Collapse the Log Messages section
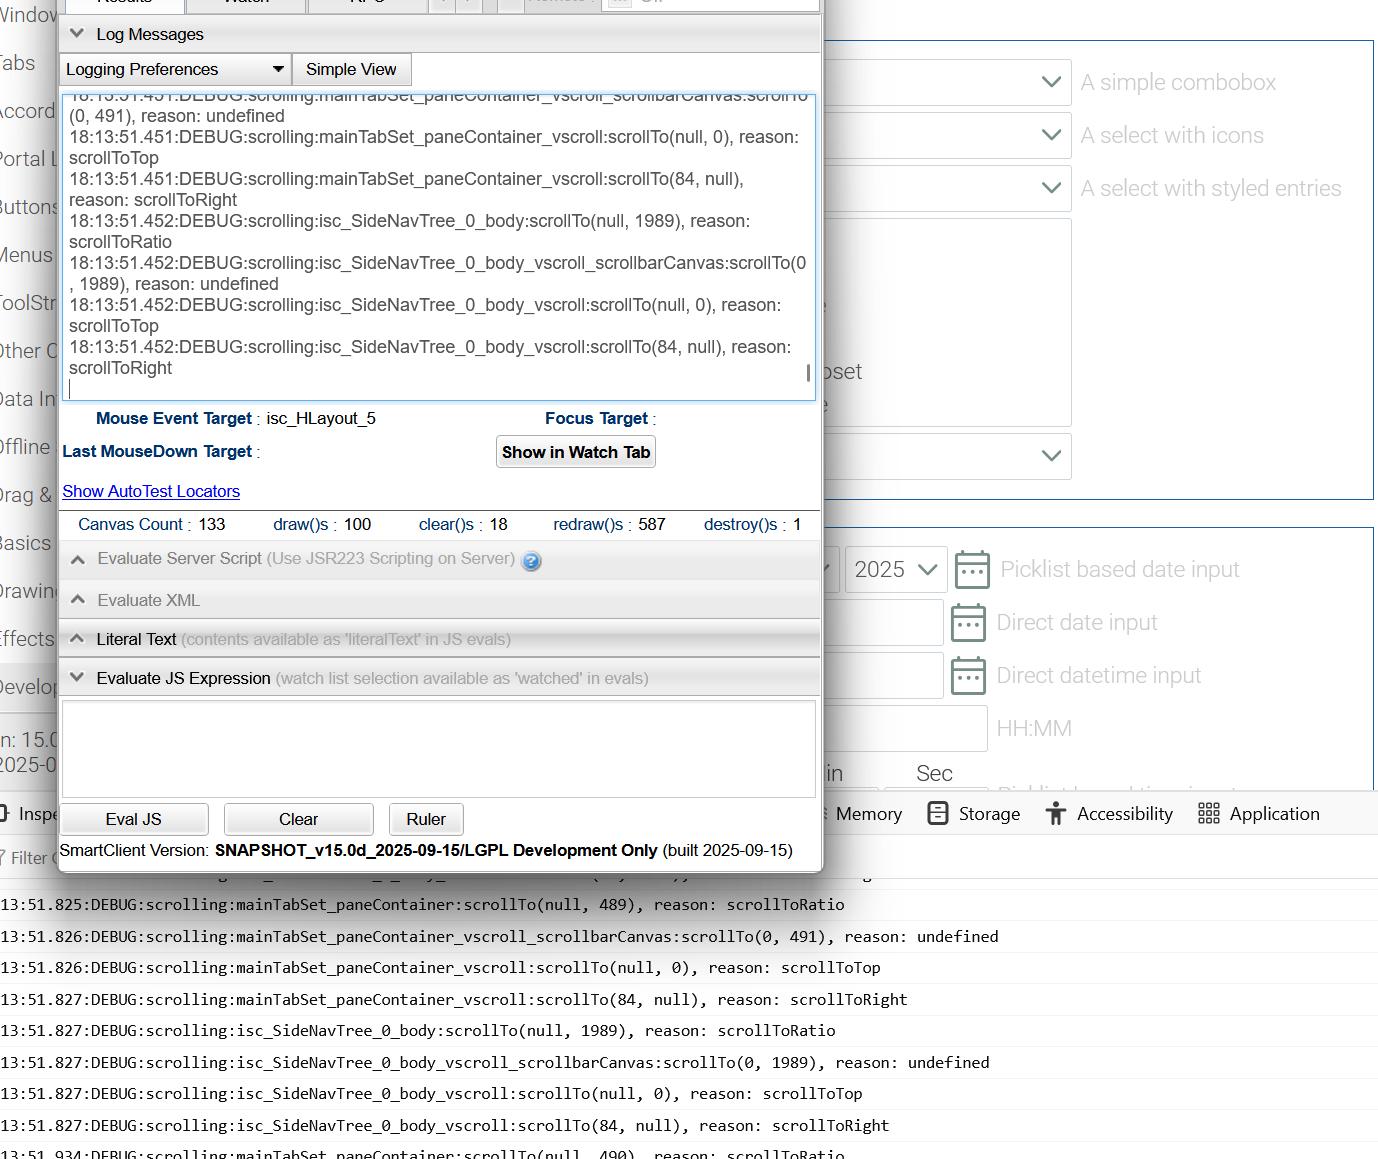 77,34
